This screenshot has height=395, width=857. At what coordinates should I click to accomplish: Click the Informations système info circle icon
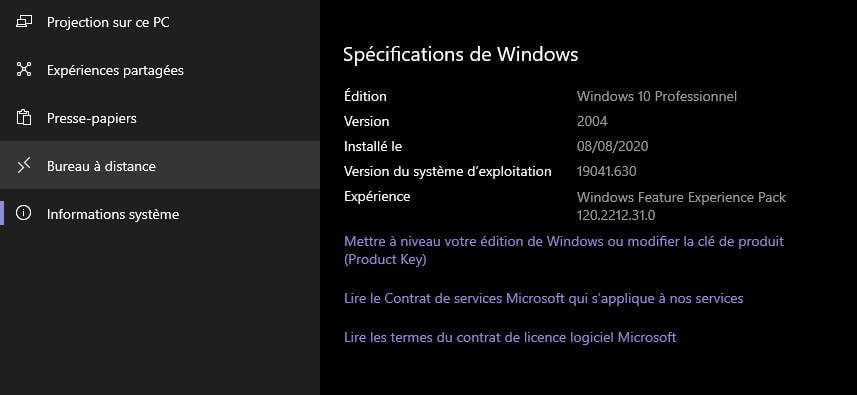(x=24, y=213)
